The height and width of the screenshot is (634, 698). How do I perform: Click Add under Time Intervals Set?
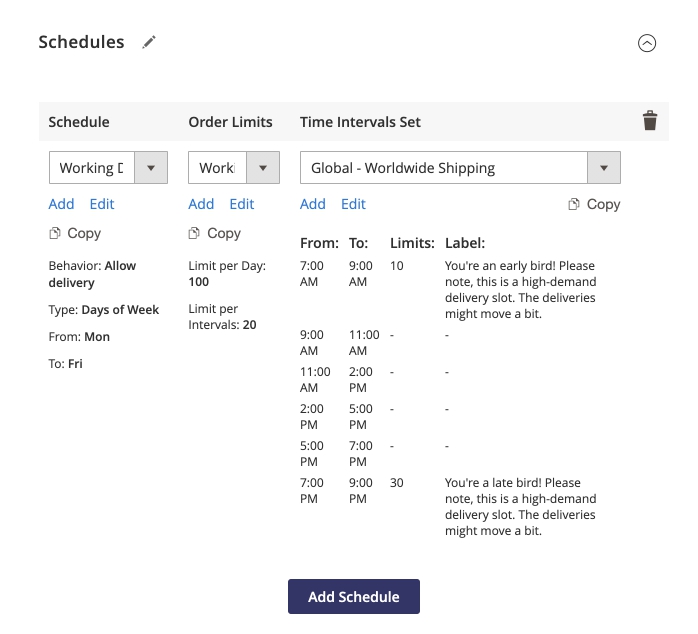tap(313, 204)
